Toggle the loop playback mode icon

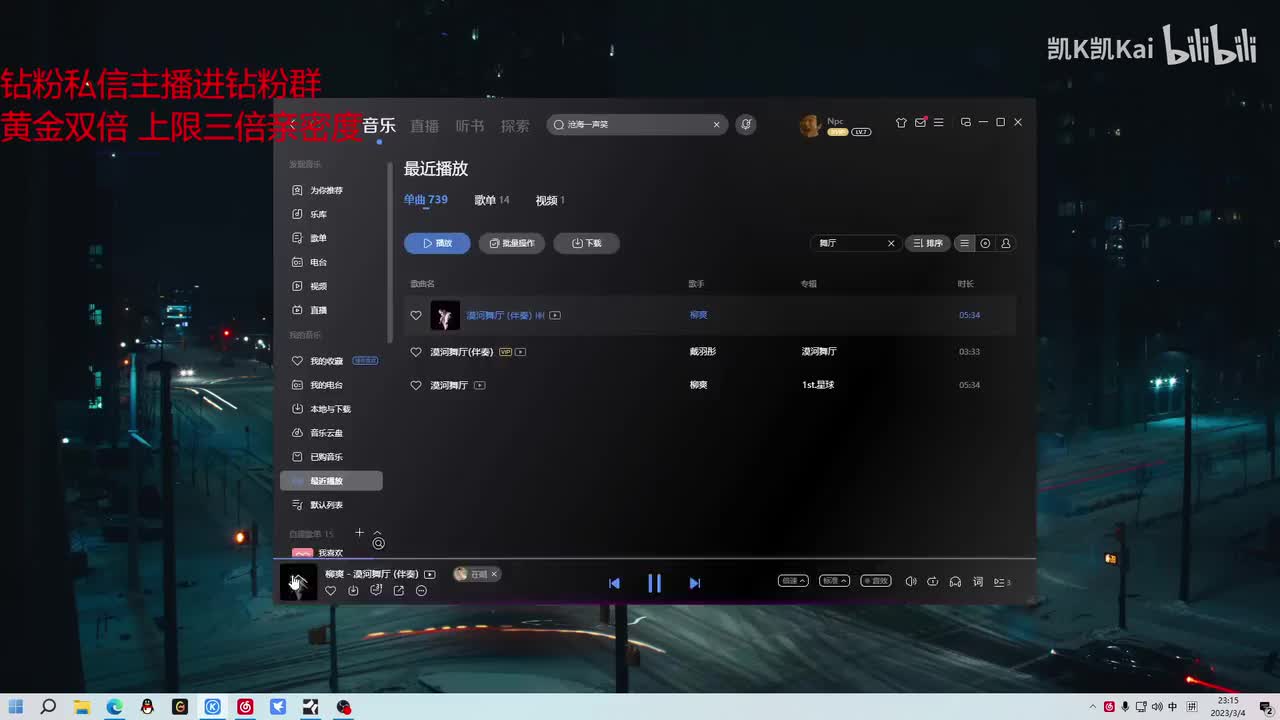pos(933,581)
